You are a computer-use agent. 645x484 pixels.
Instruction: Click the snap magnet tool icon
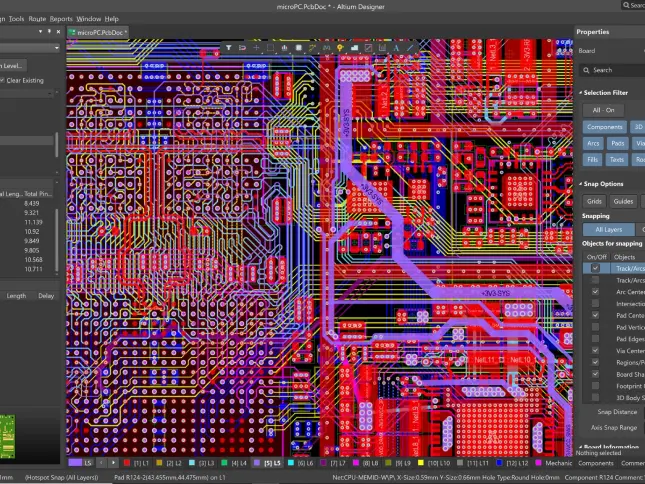[242, 48]
